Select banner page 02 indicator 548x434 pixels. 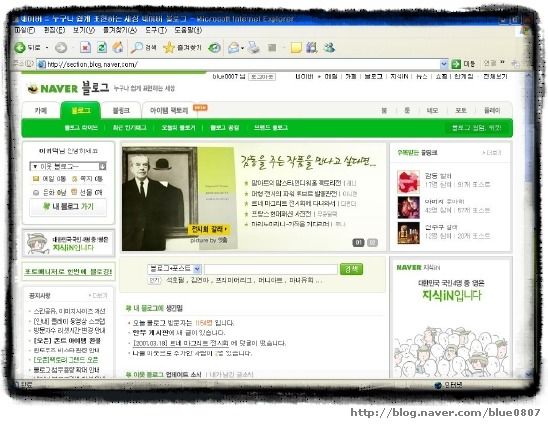373,242
